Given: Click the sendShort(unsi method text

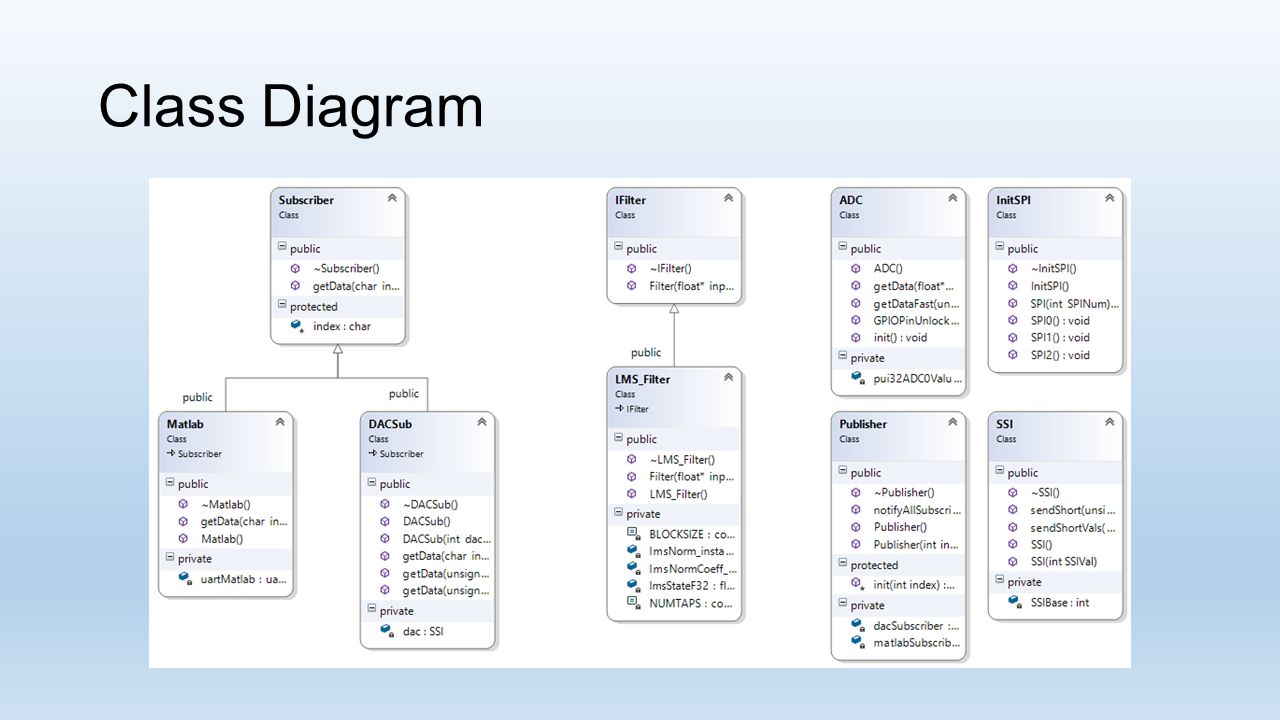Looking at the screenshot, I should tap(1073, 510).
